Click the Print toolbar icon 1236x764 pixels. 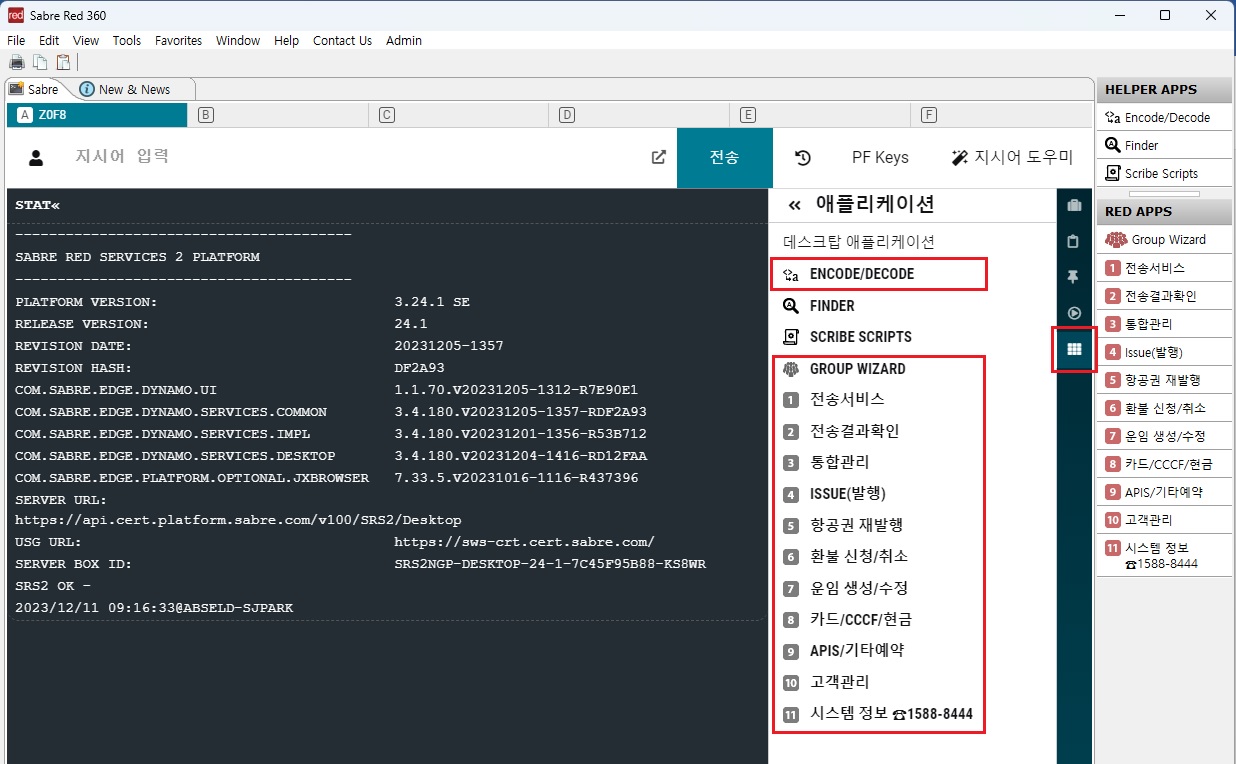point(17,62)
